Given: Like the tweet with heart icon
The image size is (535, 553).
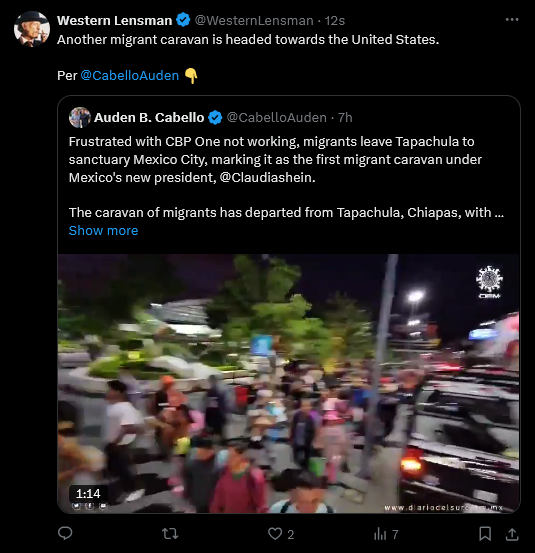Looking at the screenshot, I should pos(275,534).
